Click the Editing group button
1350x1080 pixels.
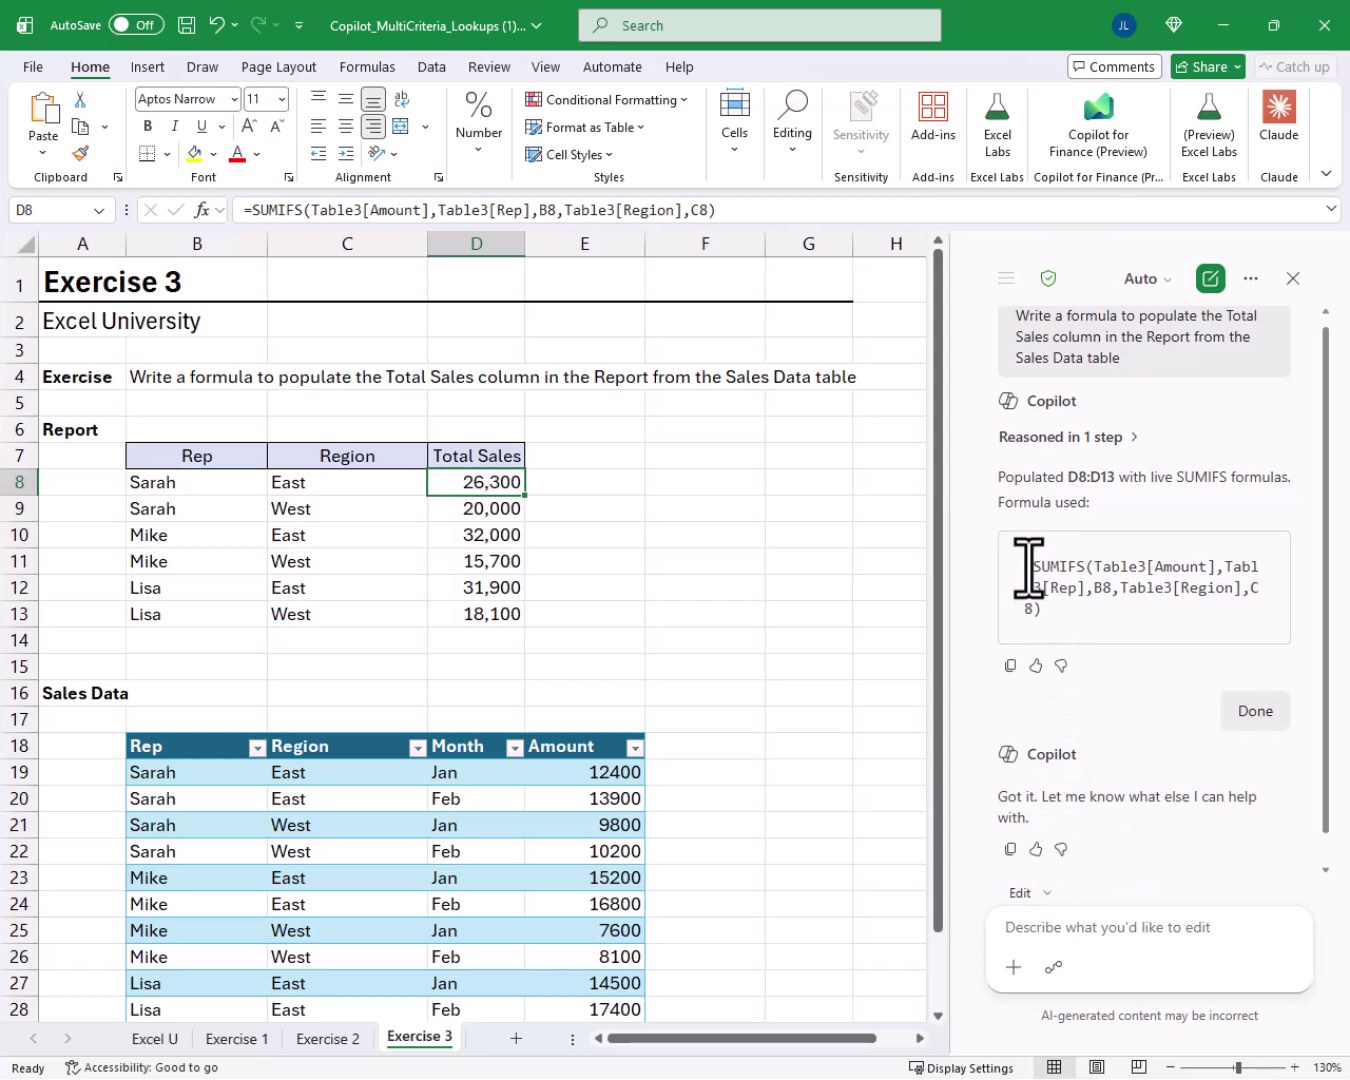coord(792,121)
